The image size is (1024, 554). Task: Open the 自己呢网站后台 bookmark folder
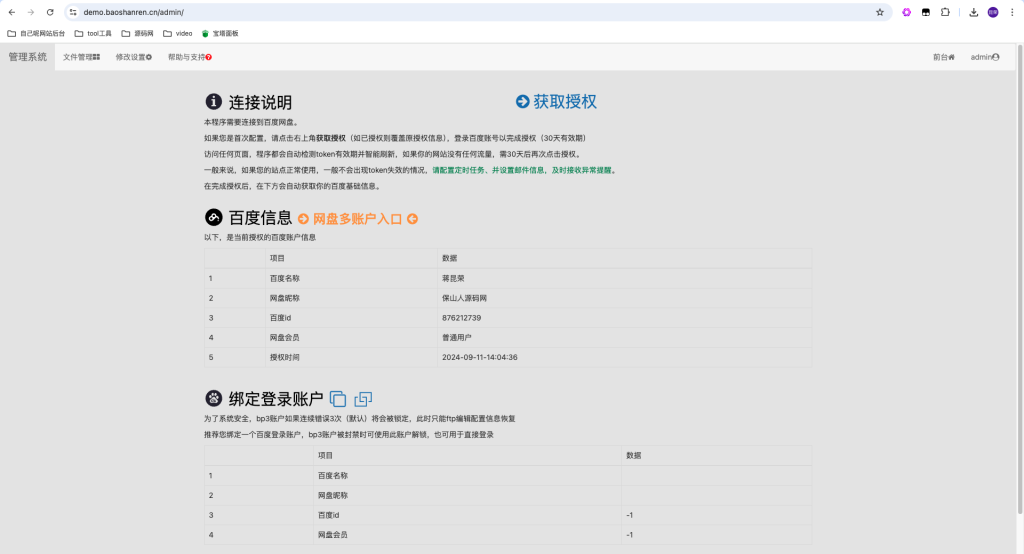pyautogui.click(x=36, y=33)
